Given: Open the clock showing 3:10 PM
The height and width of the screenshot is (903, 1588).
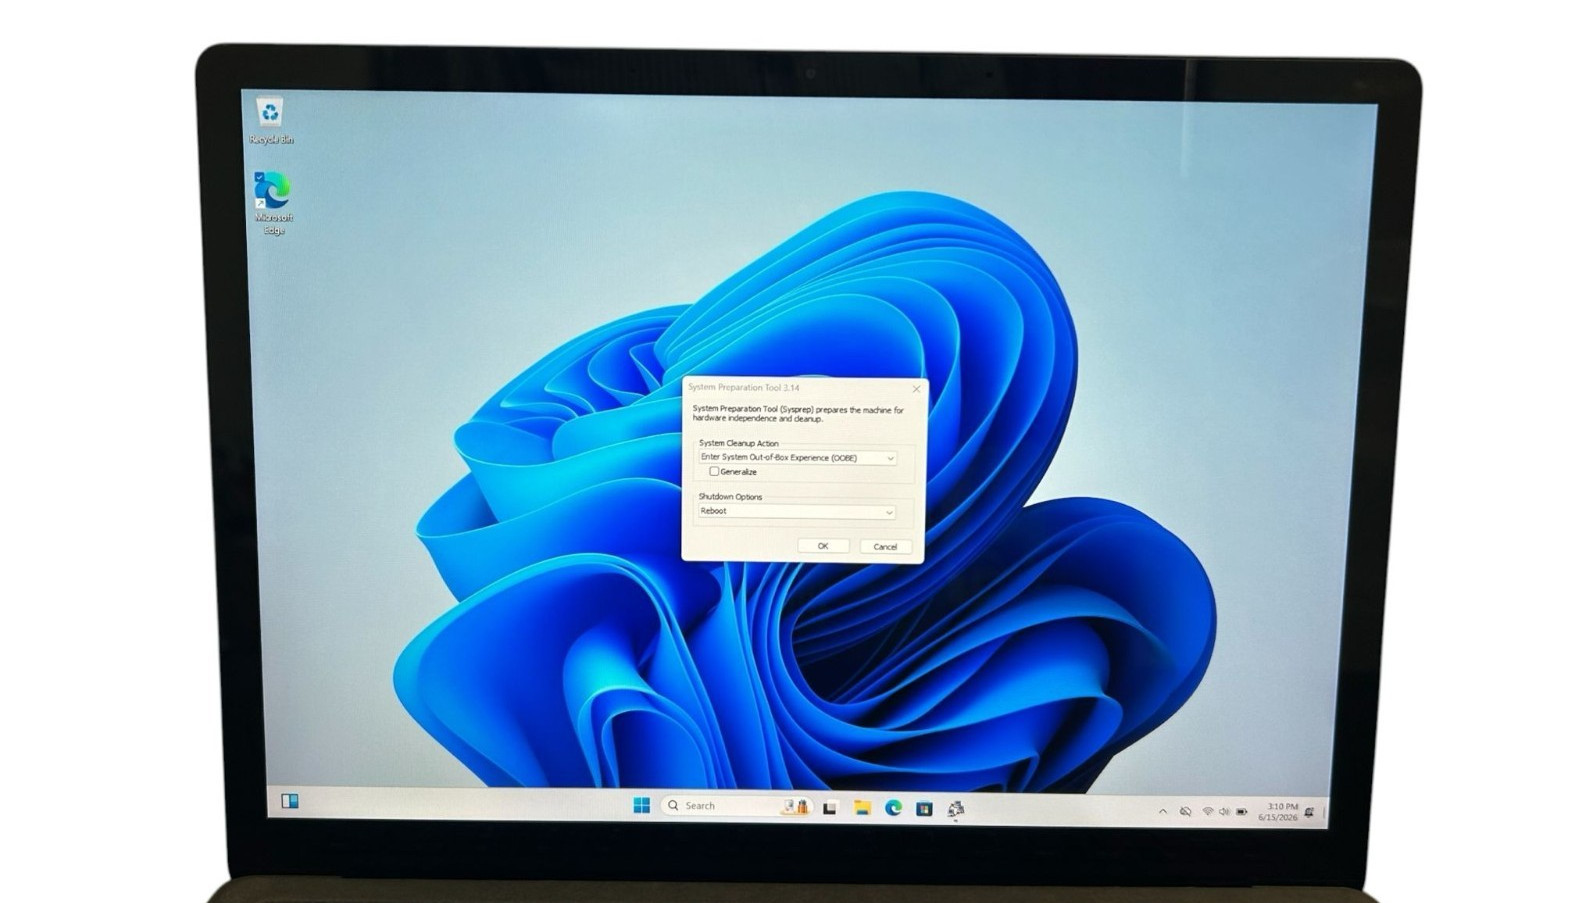Looking at the screenshot, I should [x=1279, y=812].
